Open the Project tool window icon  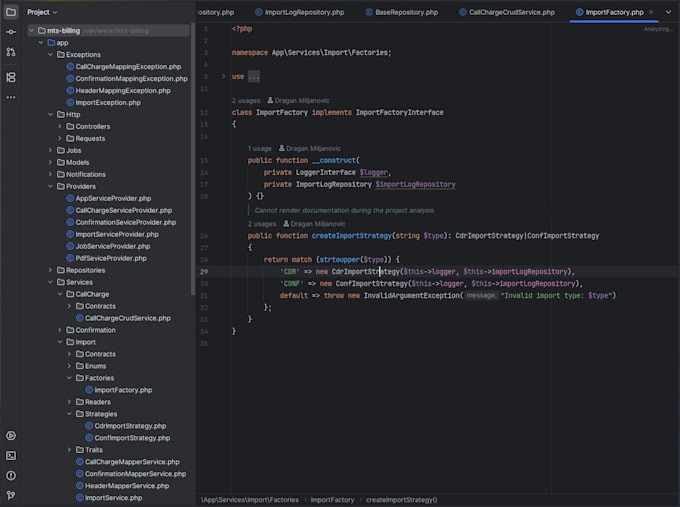point(11,12)
